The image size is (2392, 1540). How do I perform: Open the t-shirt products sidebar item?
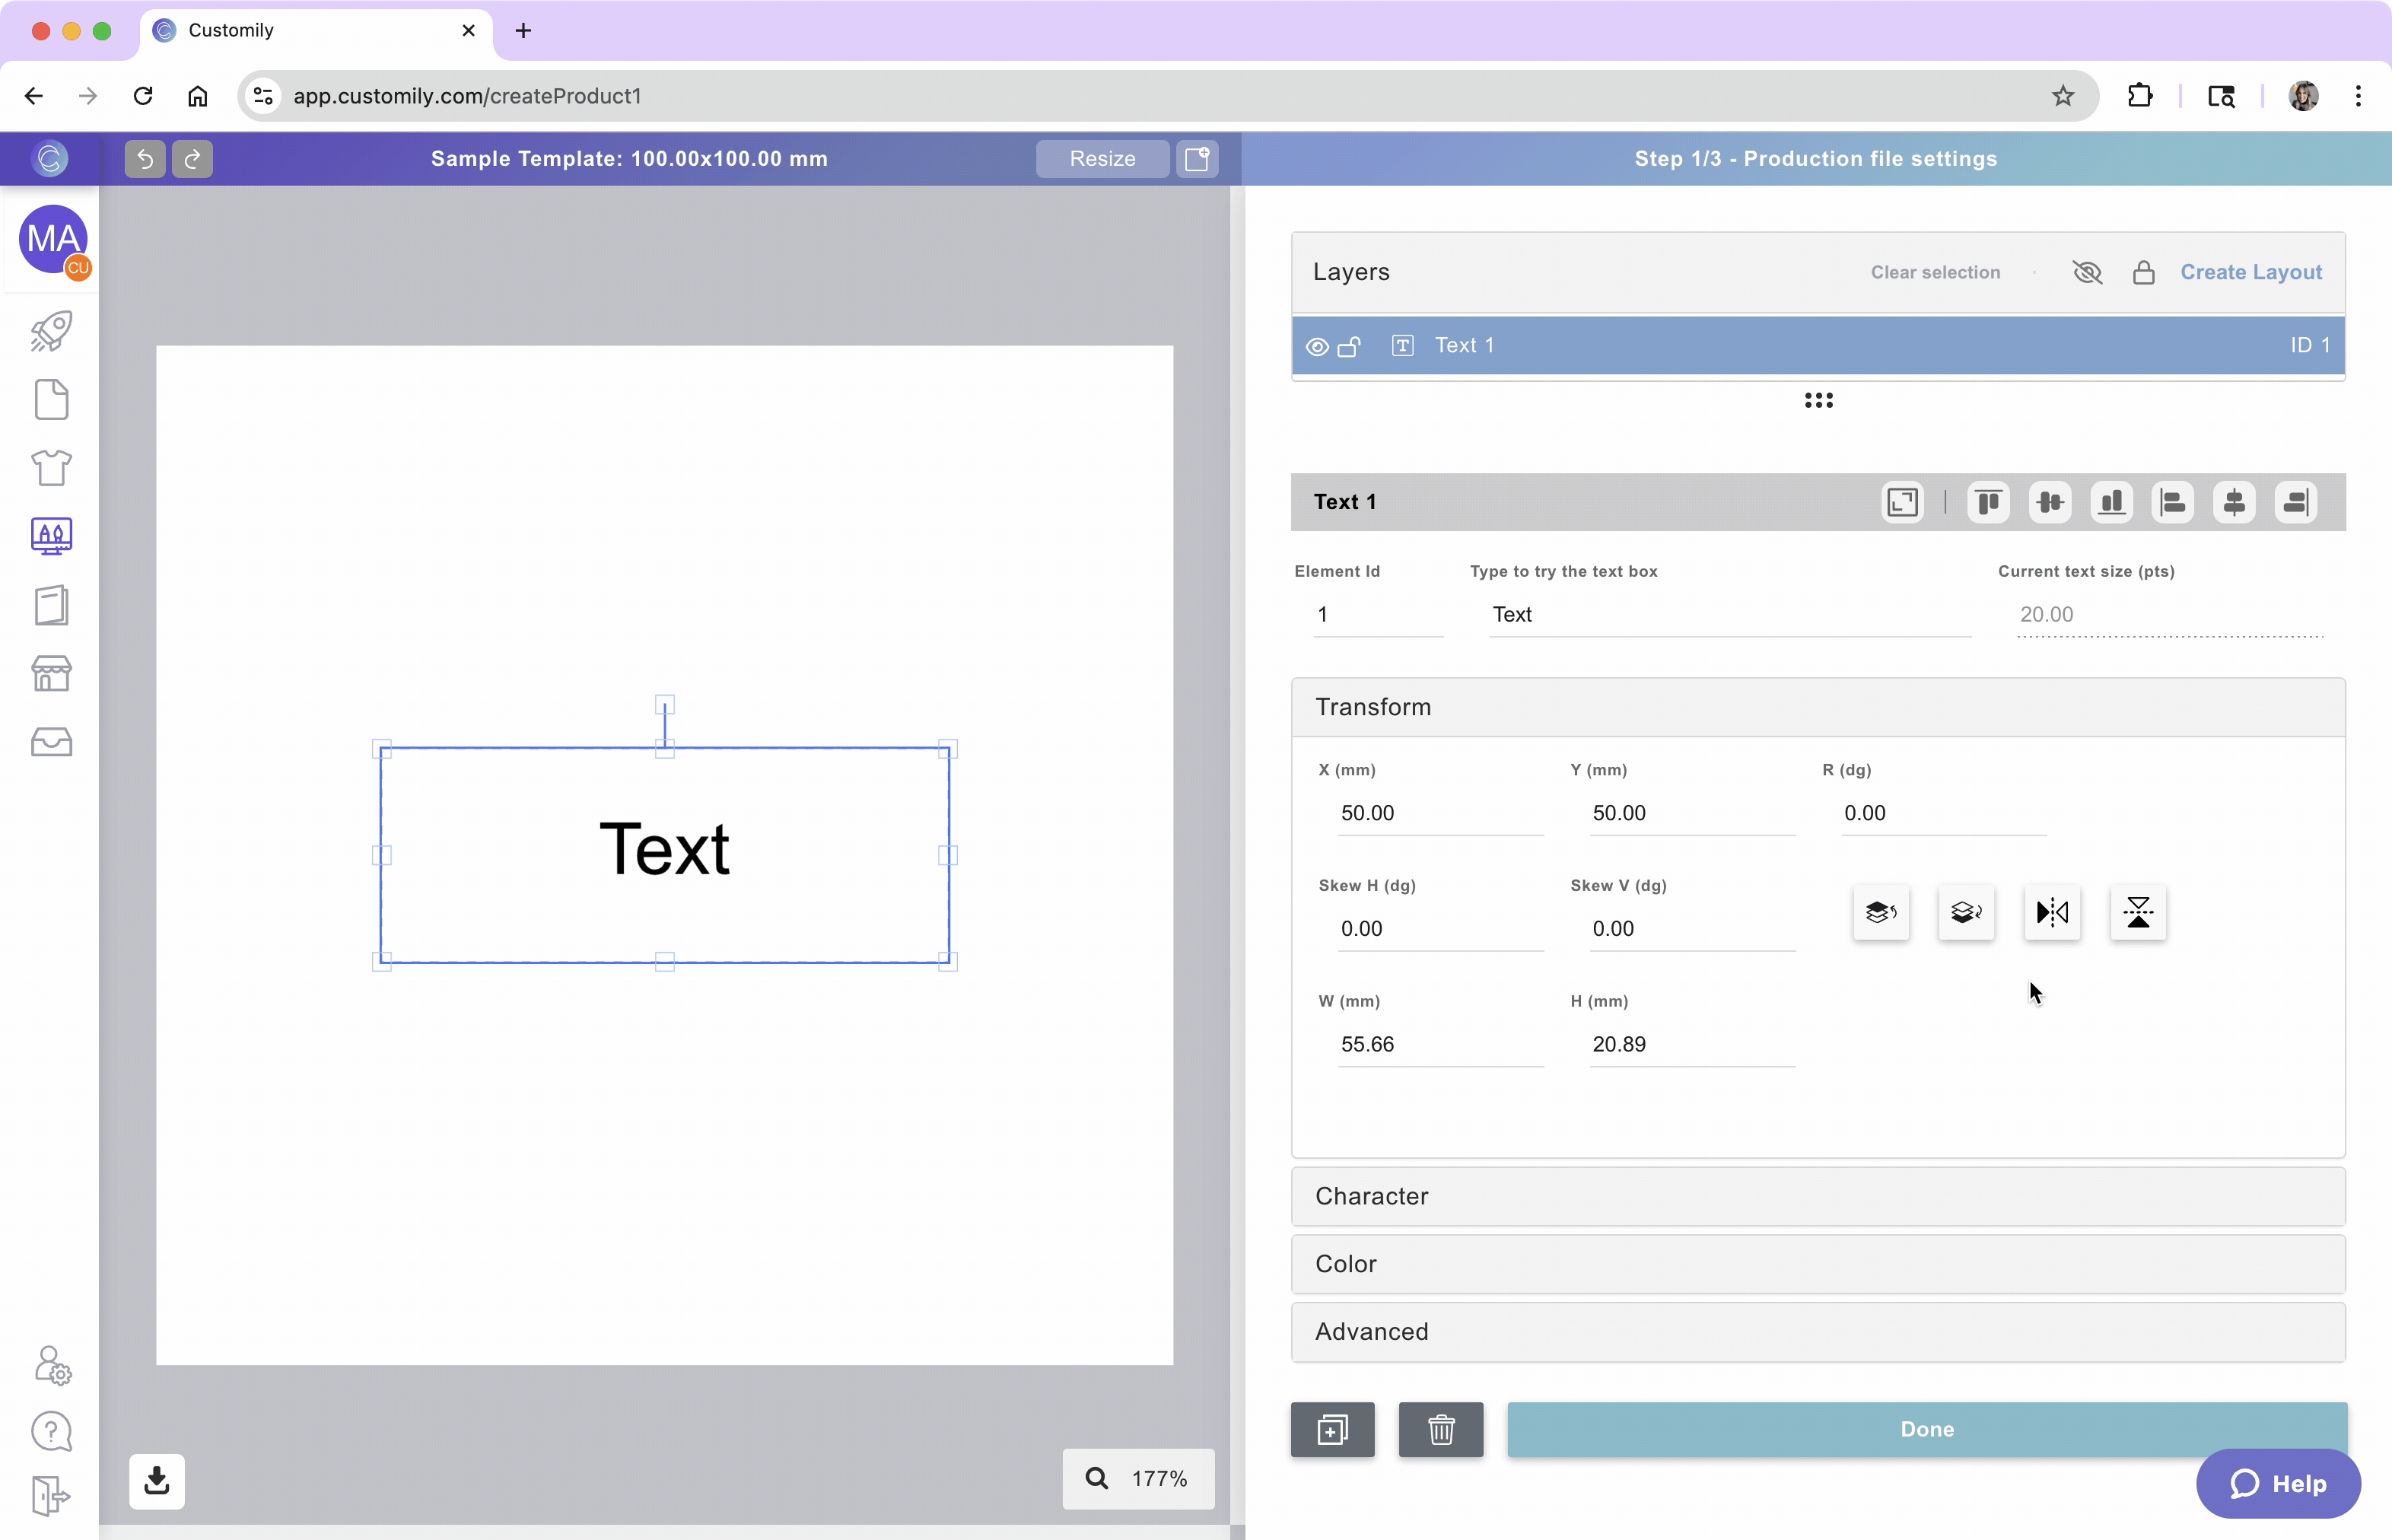[51, 467]
